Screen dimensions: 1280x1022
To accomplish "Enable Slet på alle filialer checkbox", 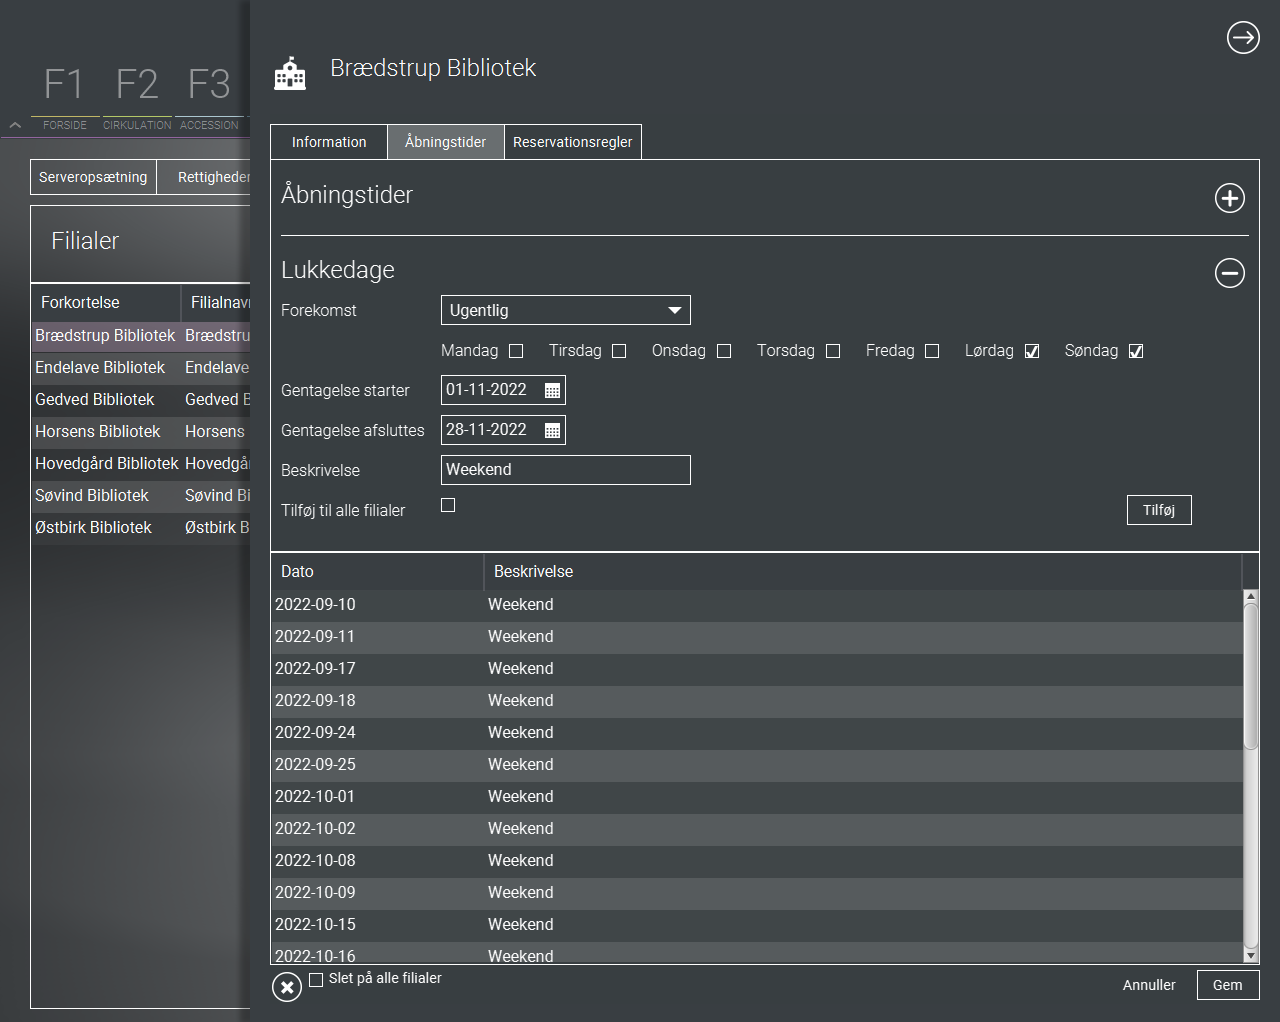I will (316, 980).
